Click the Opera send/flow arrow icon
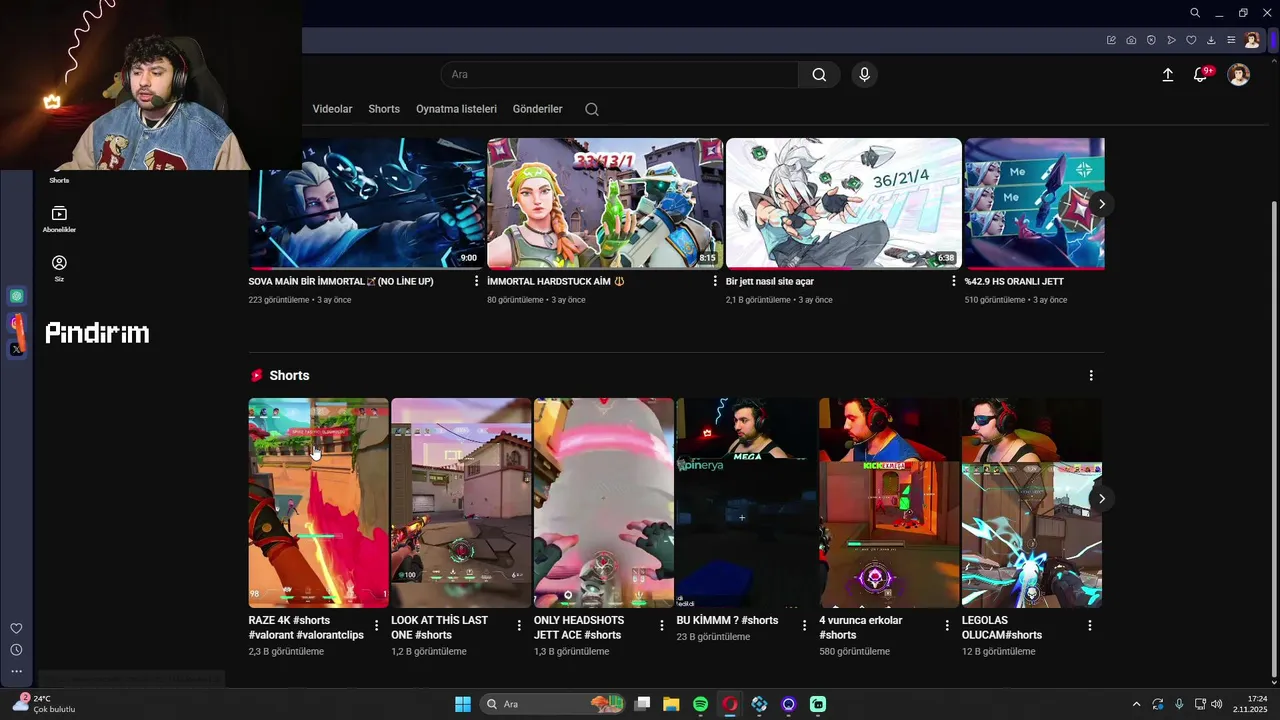 tap(1171, 40)
